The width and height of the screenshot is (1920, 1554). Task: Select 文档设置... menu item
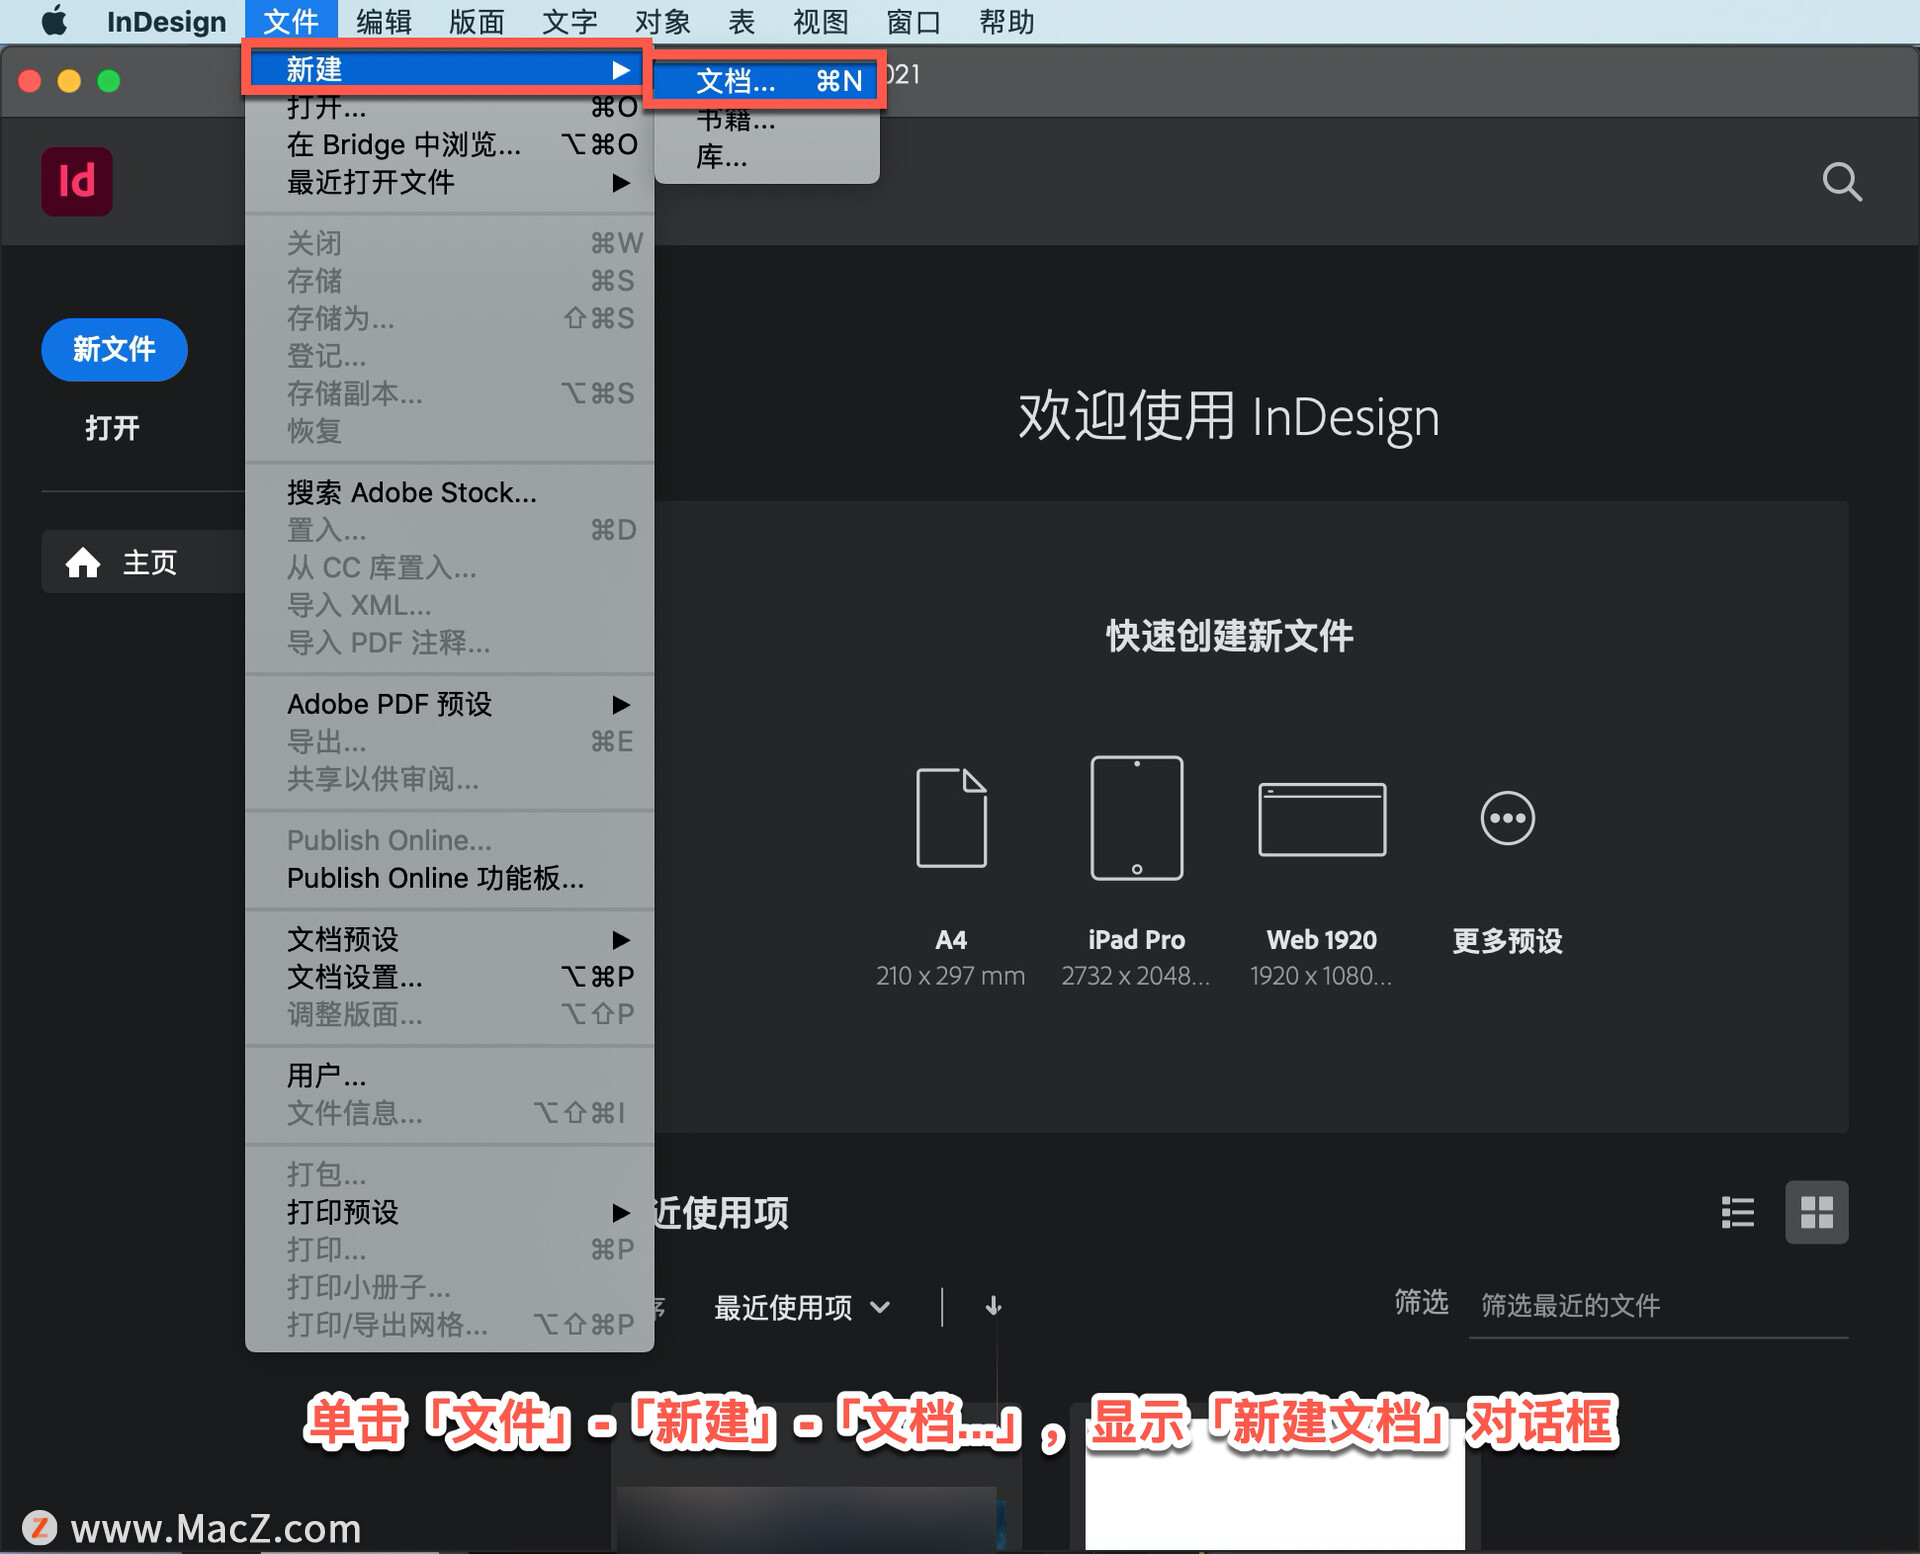click(x=449, y=976)
